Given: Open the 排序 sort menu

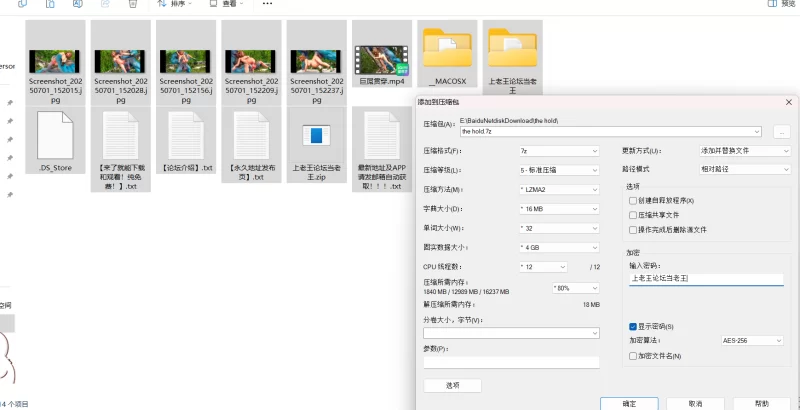Looking at the screenshot, I should coord(174,4).
